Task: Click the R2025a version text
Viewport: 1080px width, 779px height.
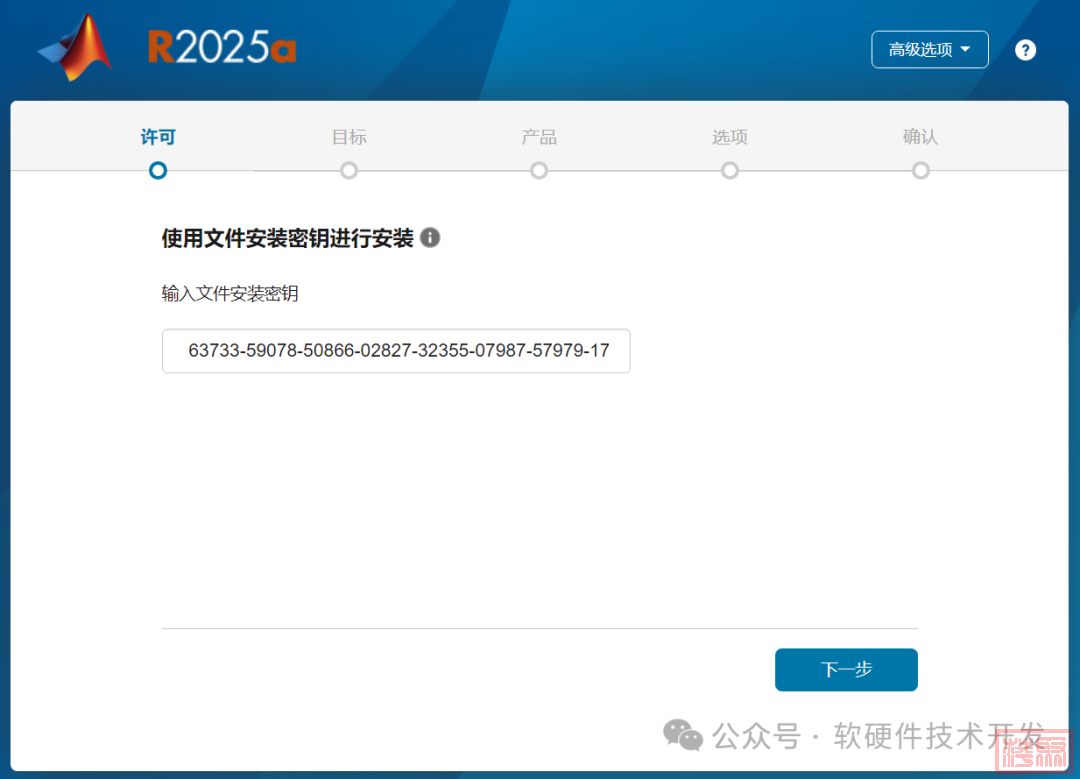Action: 222,48
